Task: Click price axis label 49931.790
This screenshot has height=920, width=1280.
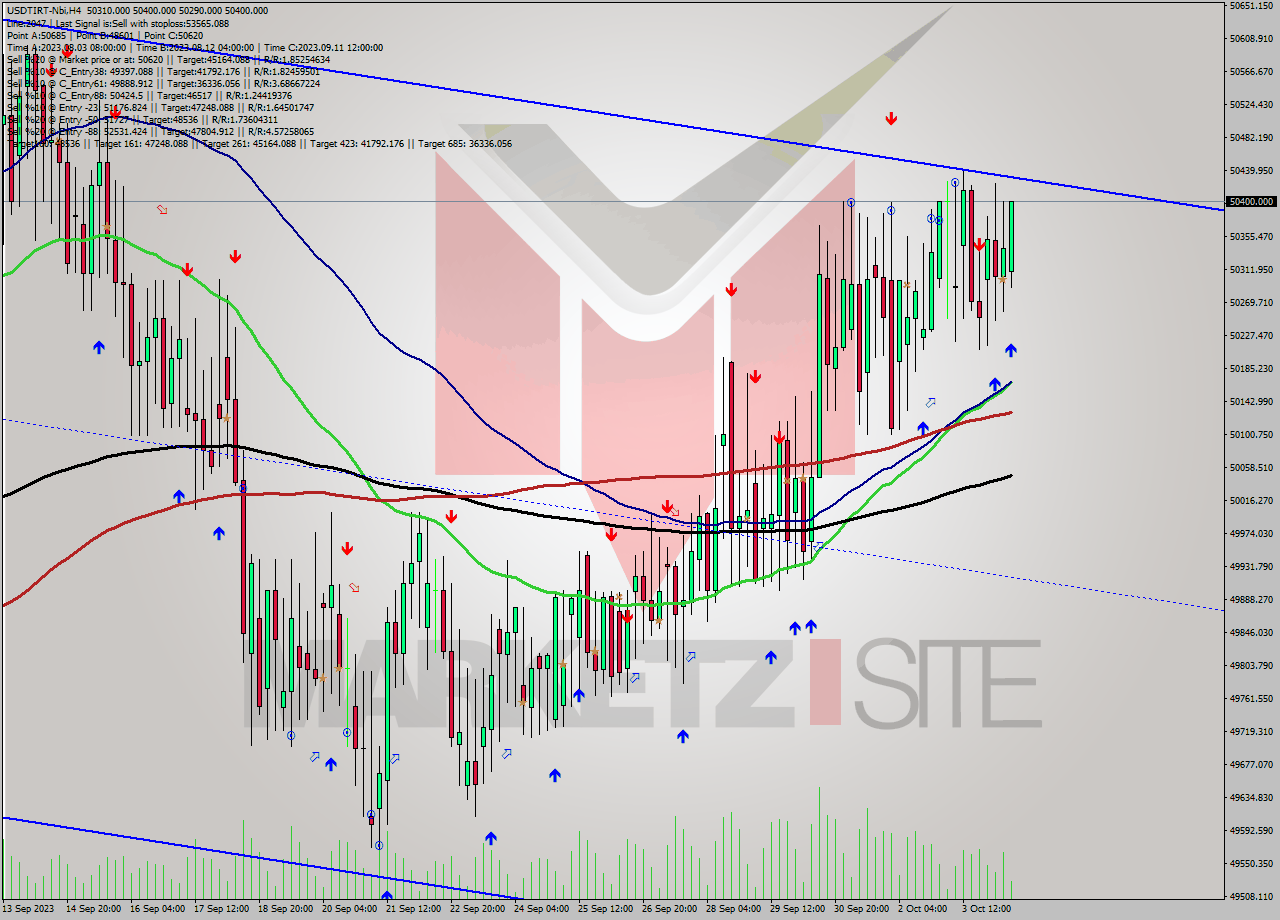Action: [1252, 566]
